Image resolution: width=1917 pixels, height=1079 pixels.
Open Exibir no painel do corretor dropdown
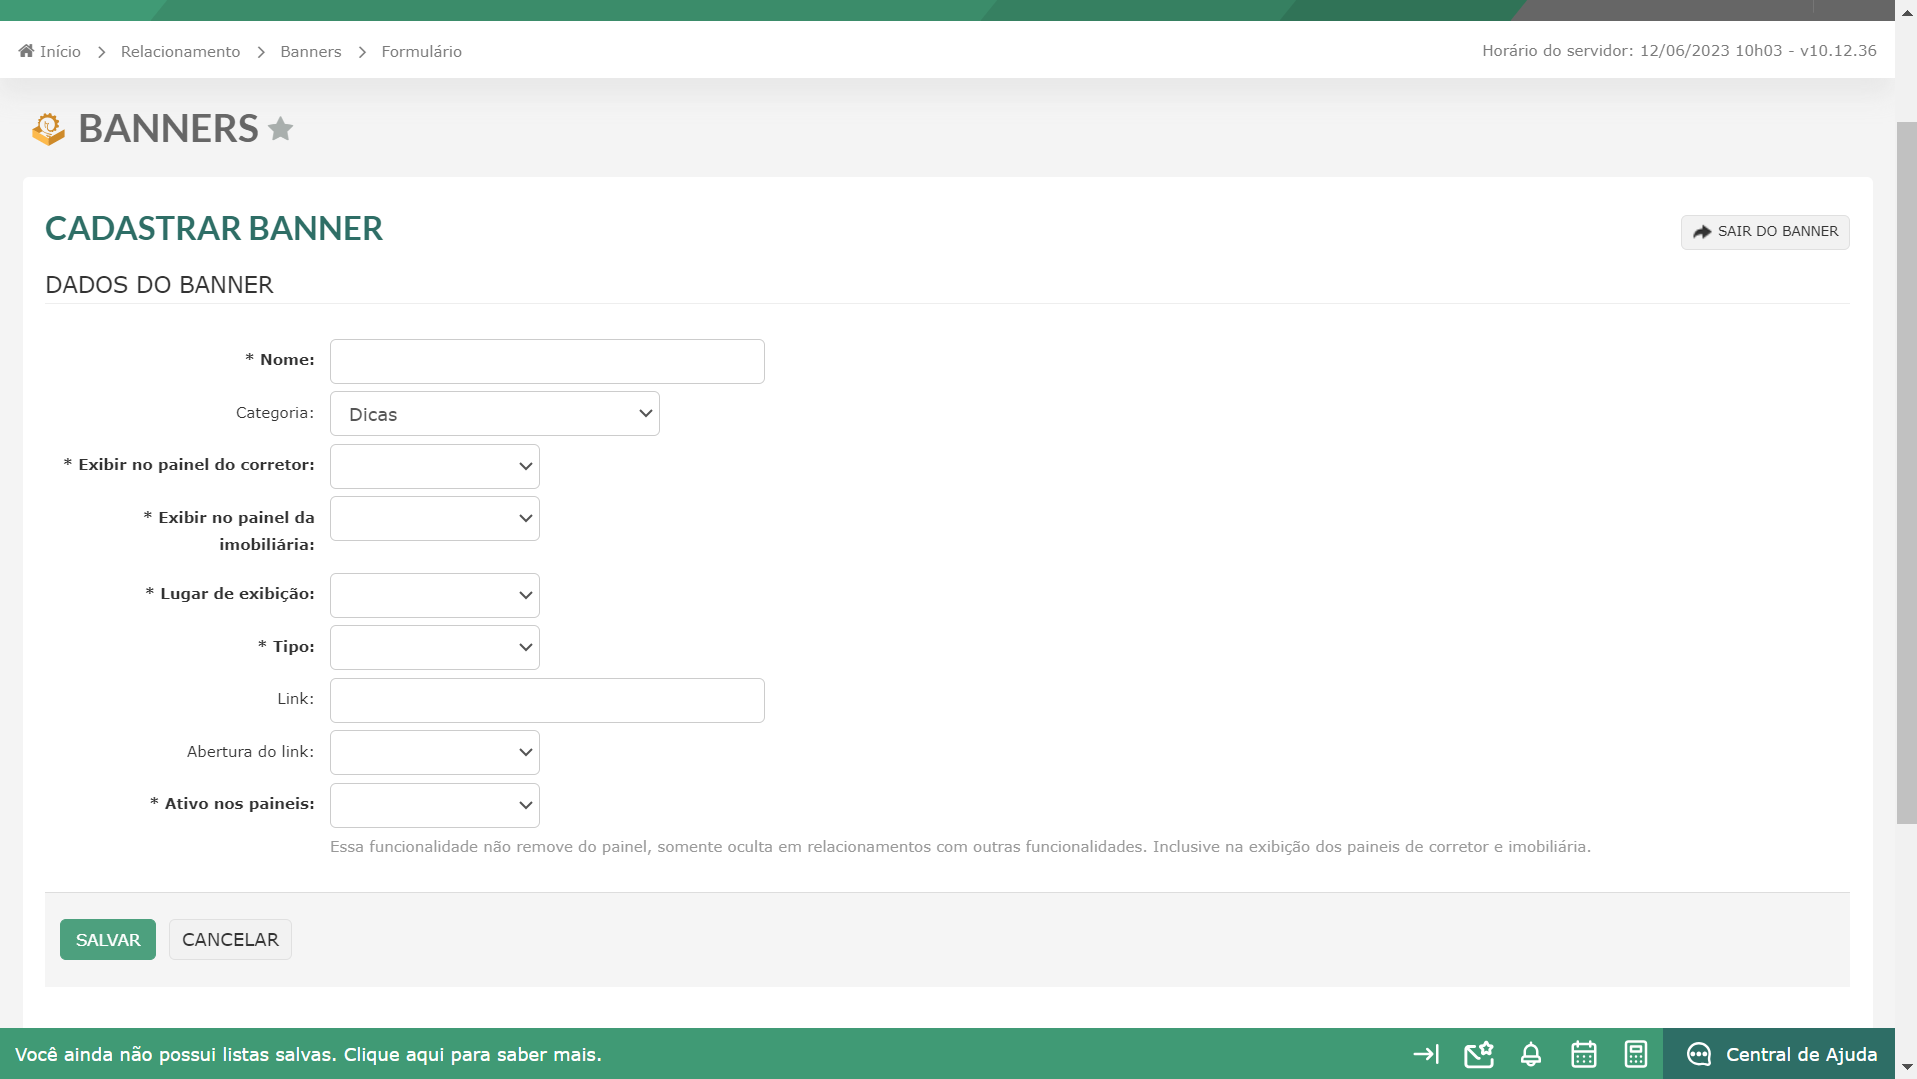coord(435,467)
